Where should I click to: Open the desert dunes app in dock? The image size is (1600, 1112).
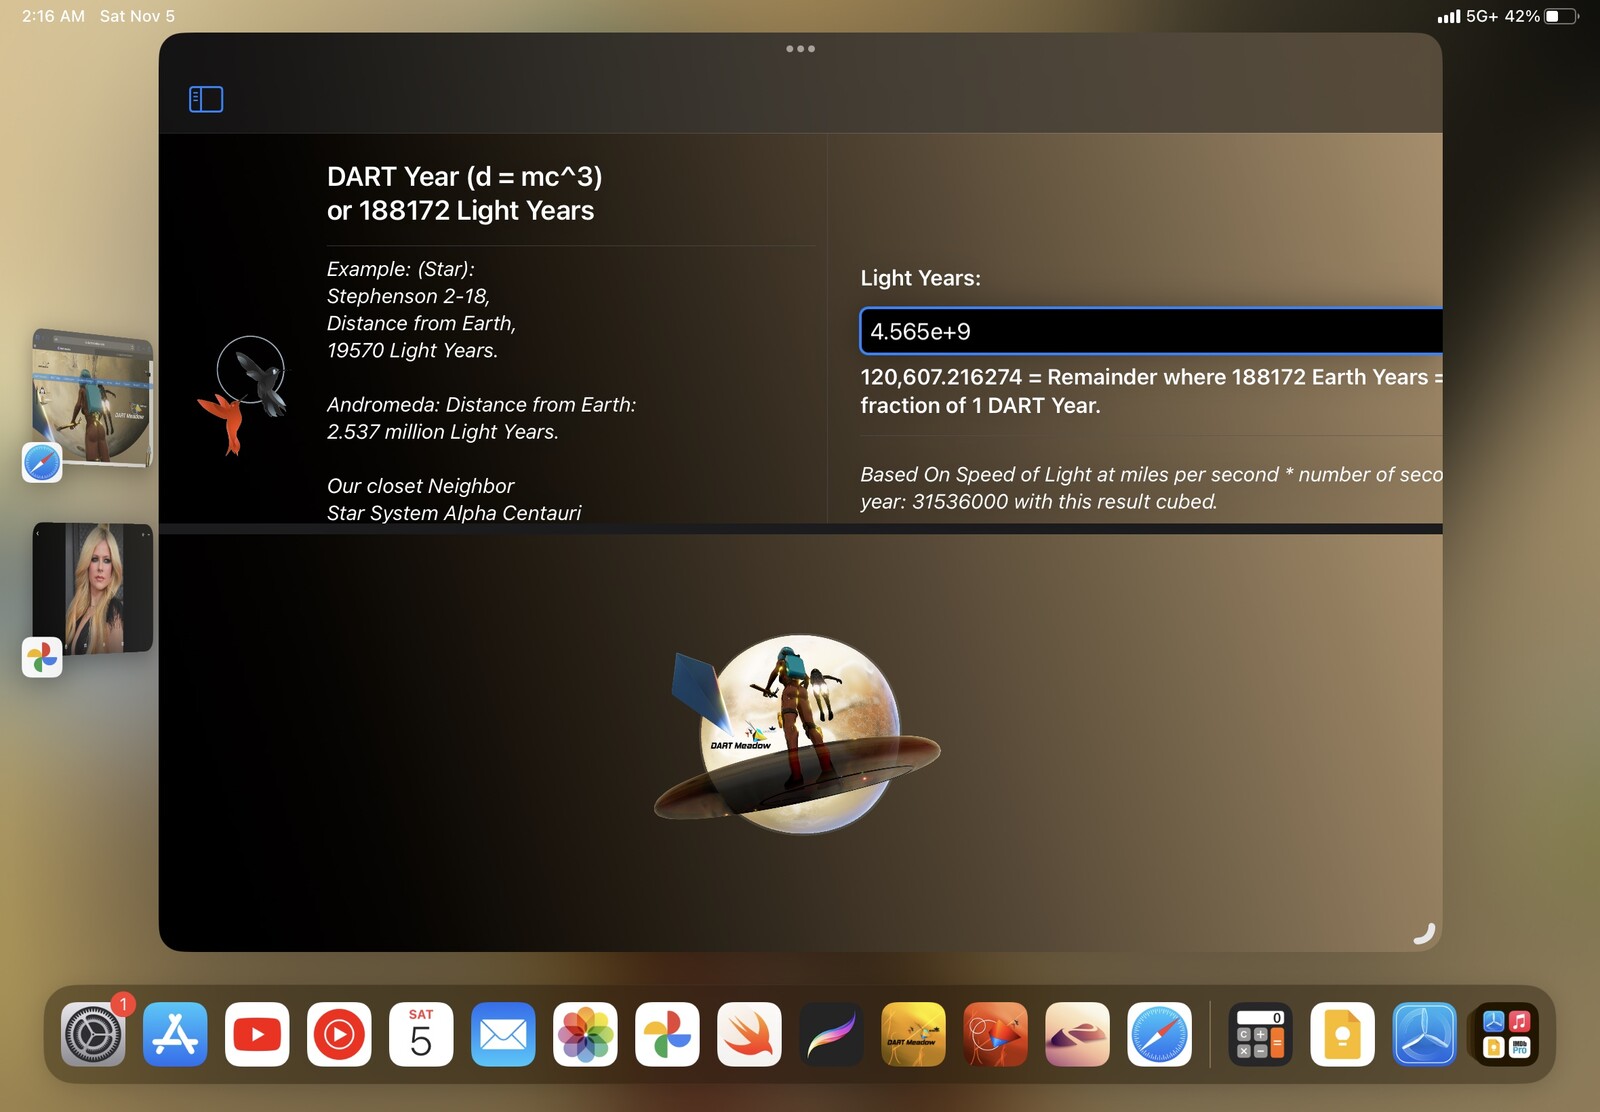click(1077, 1034)
